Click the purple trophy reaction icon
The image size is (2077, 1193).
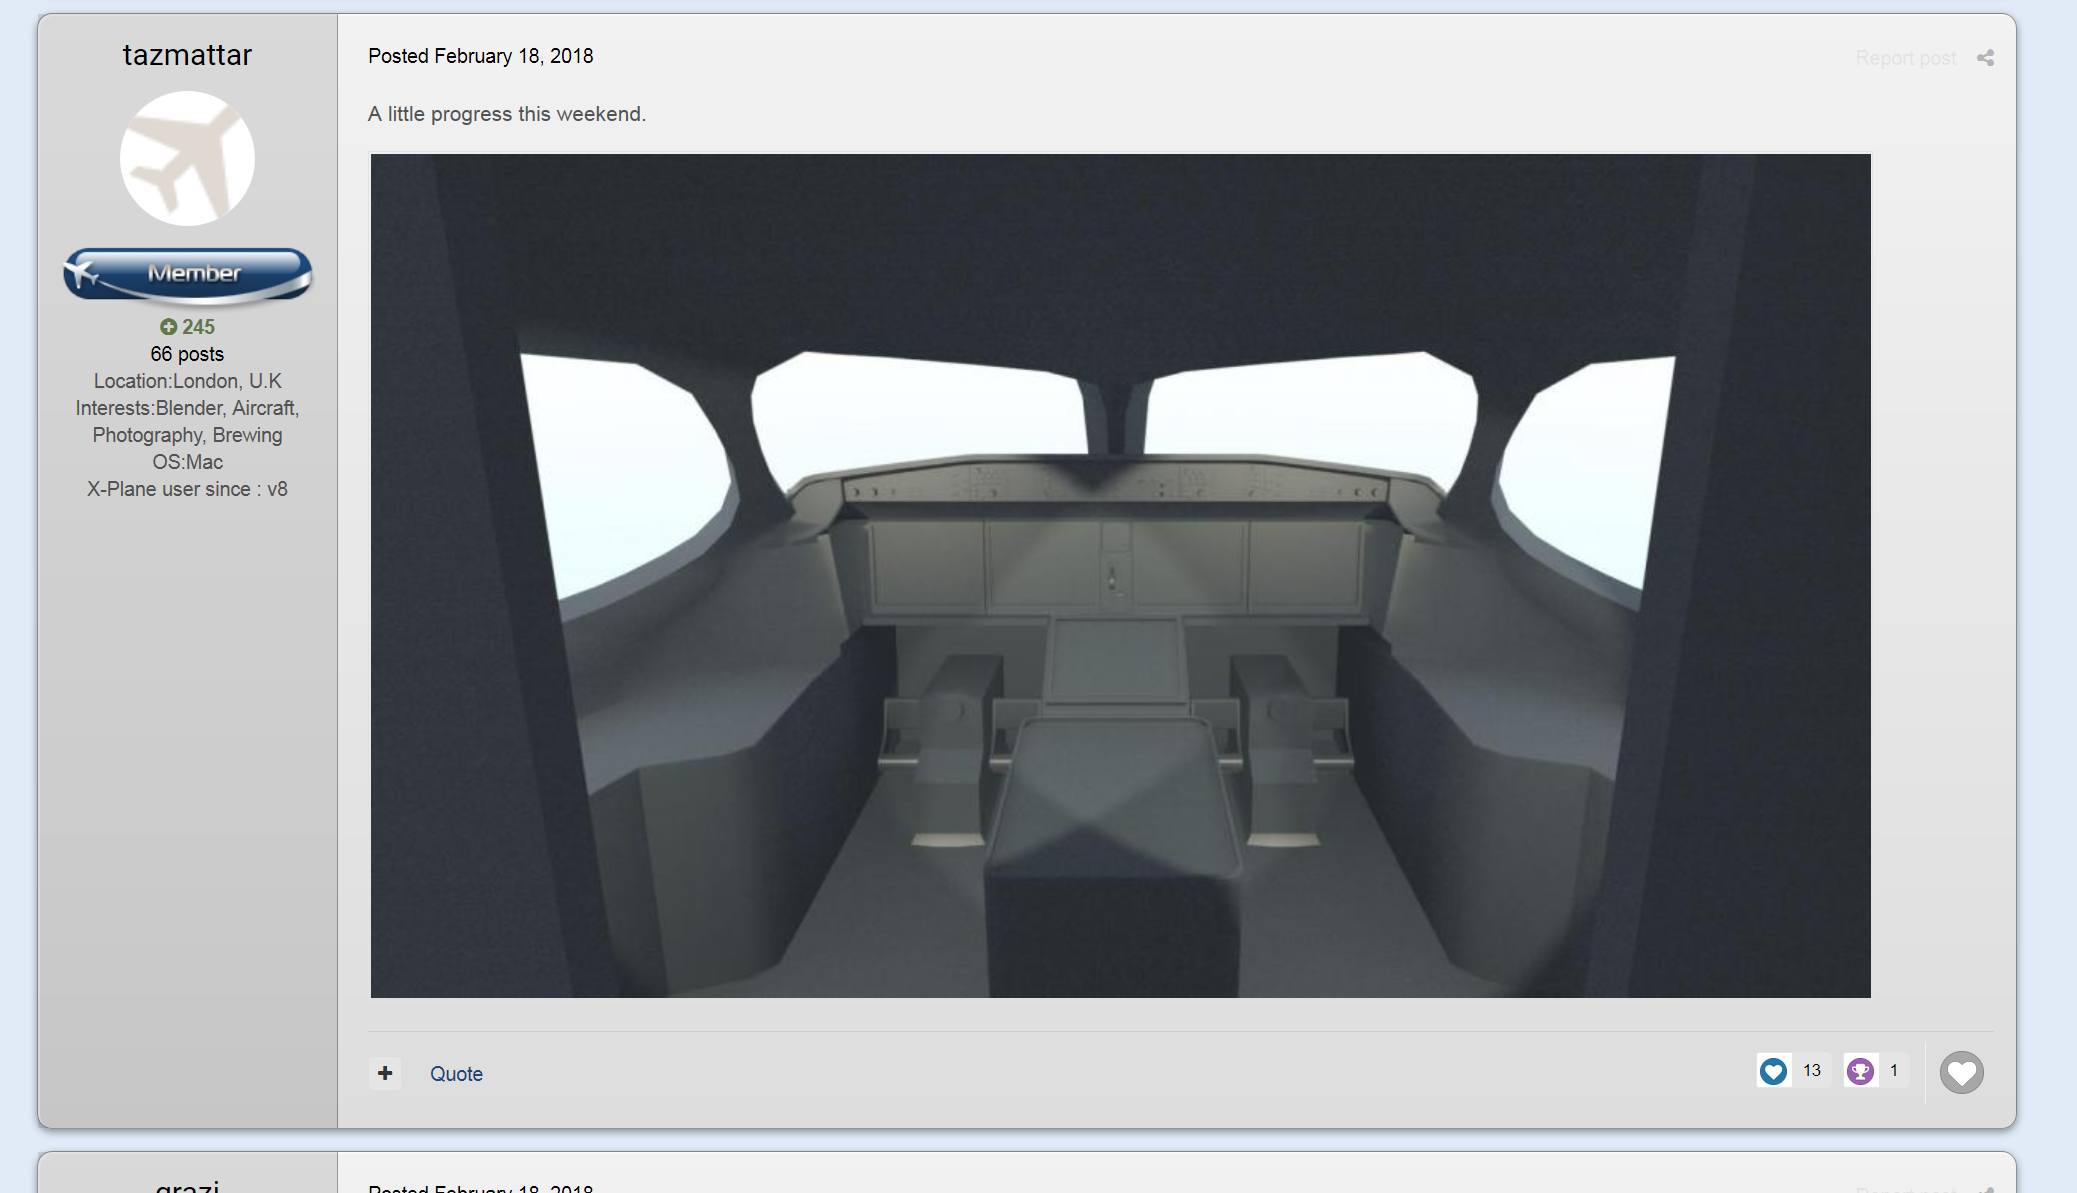[1860, 1071]
